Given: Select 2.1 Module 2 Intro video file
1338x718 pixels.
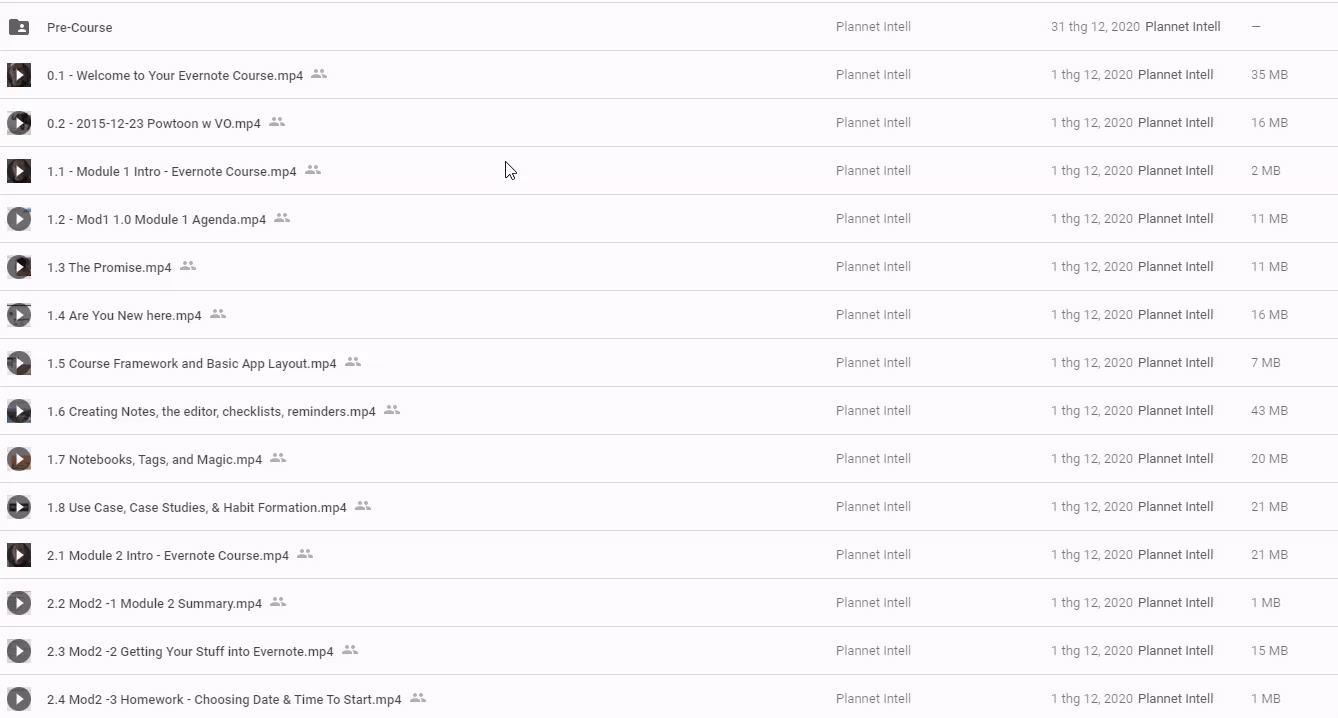Looking at the screenshot, I should tap(167, 555).
